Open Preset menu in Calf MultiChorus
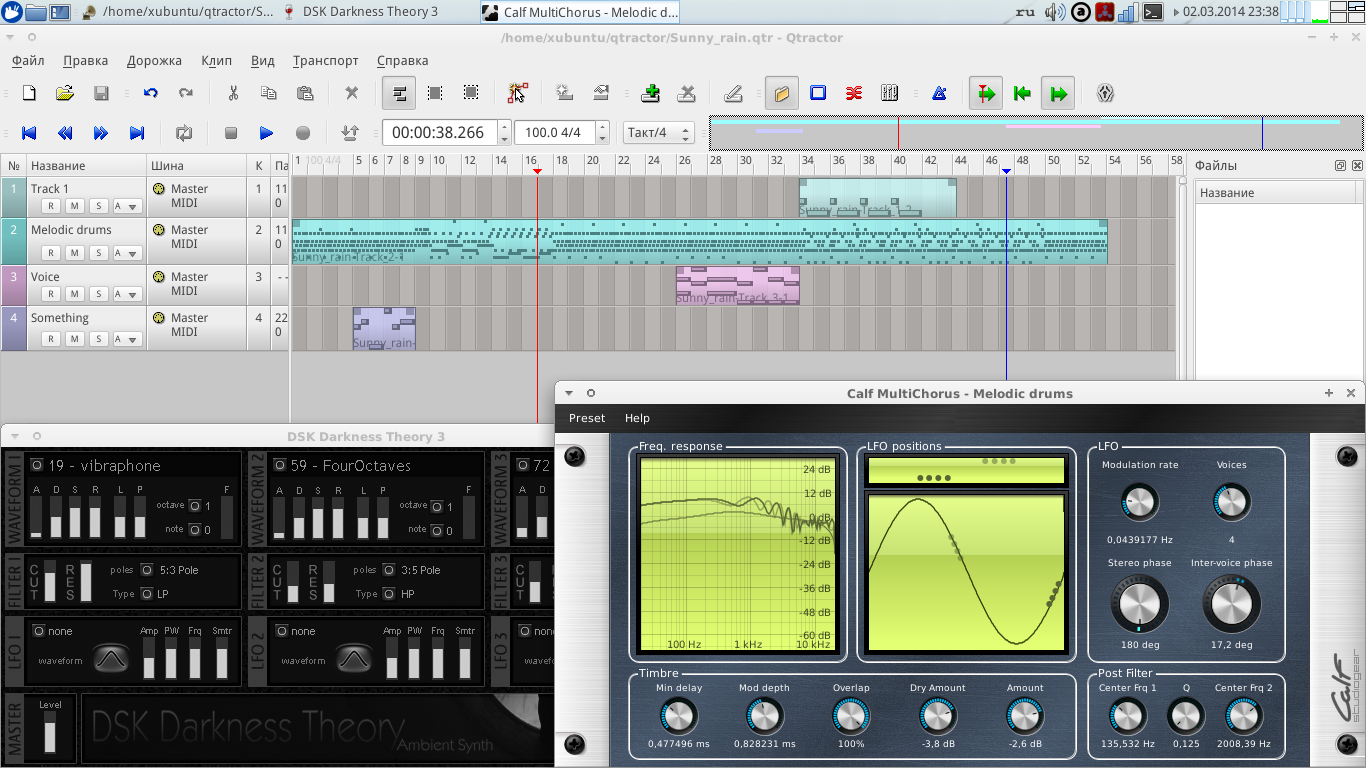Image resolution: width=1366 pixels, height=768 pixels. pos(587,418)
